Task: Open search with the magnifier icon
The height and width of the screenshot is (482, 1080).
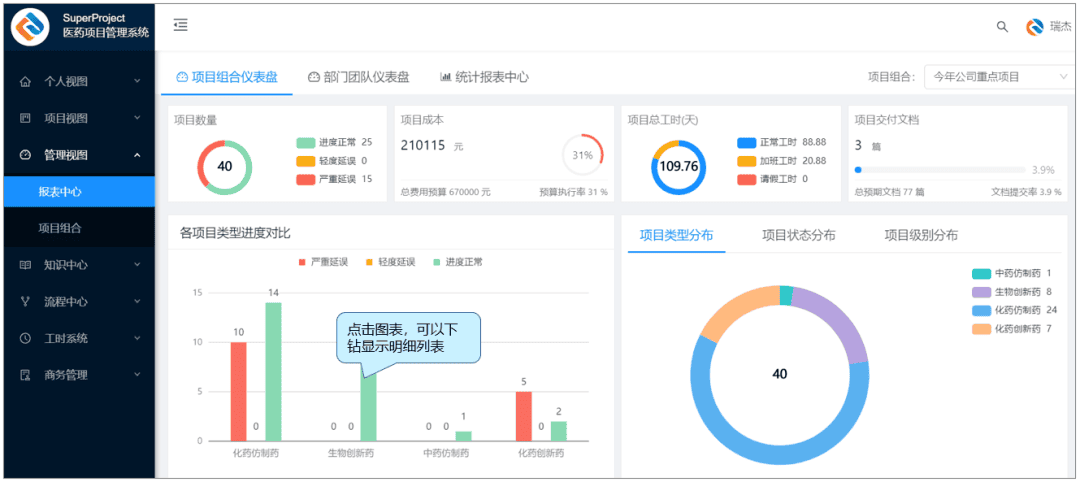Action: pyautogui.click(x=1002, y=27)
